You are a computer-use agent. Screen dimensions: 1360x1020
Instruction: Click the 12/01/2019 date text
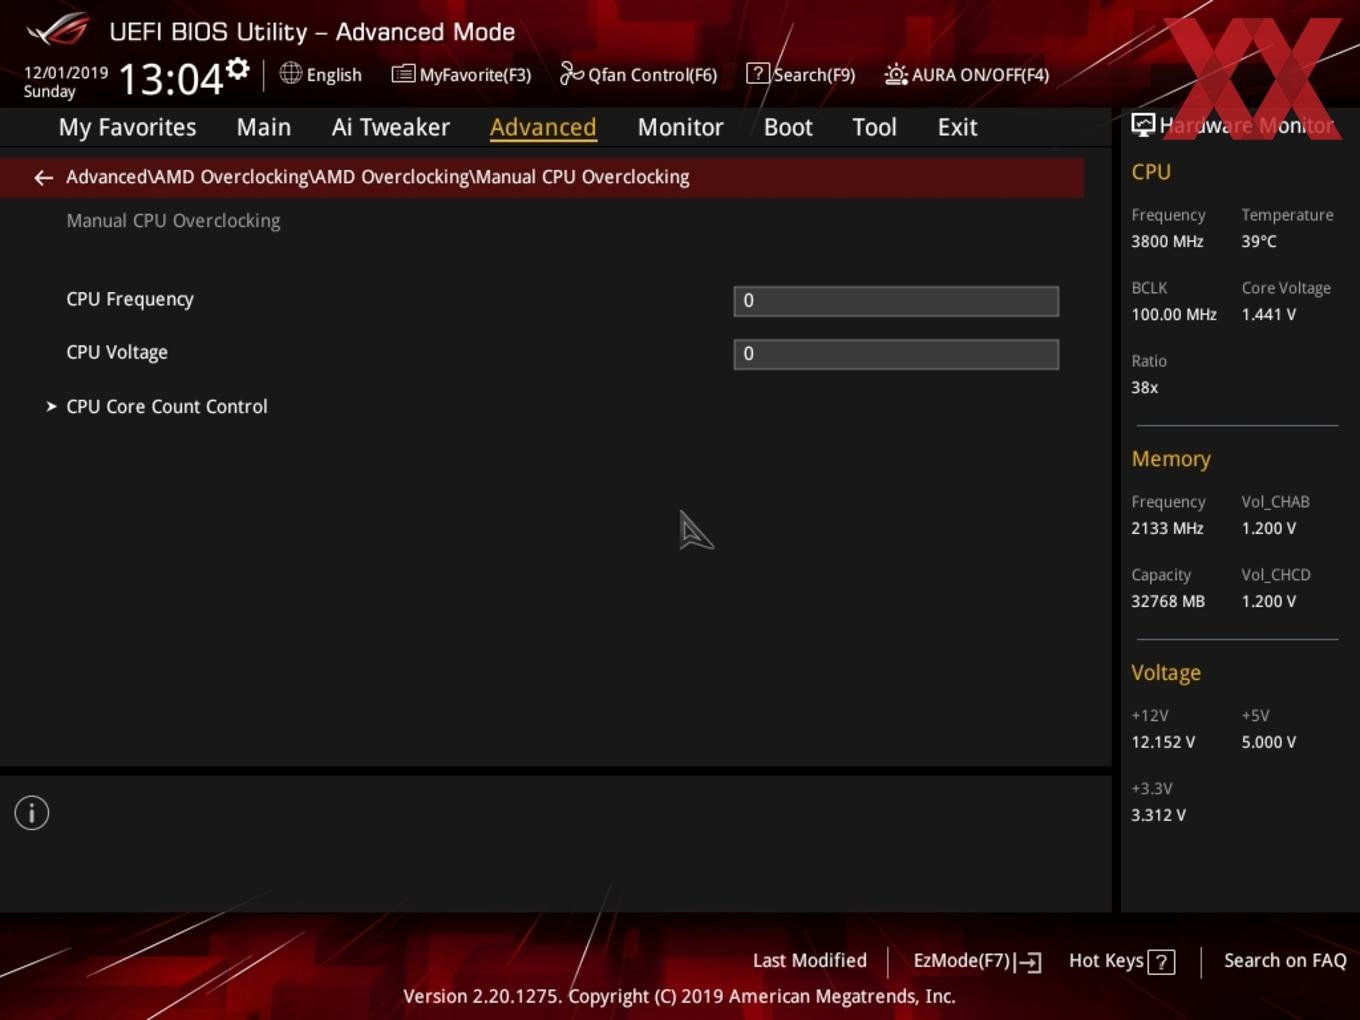[66, 73]
